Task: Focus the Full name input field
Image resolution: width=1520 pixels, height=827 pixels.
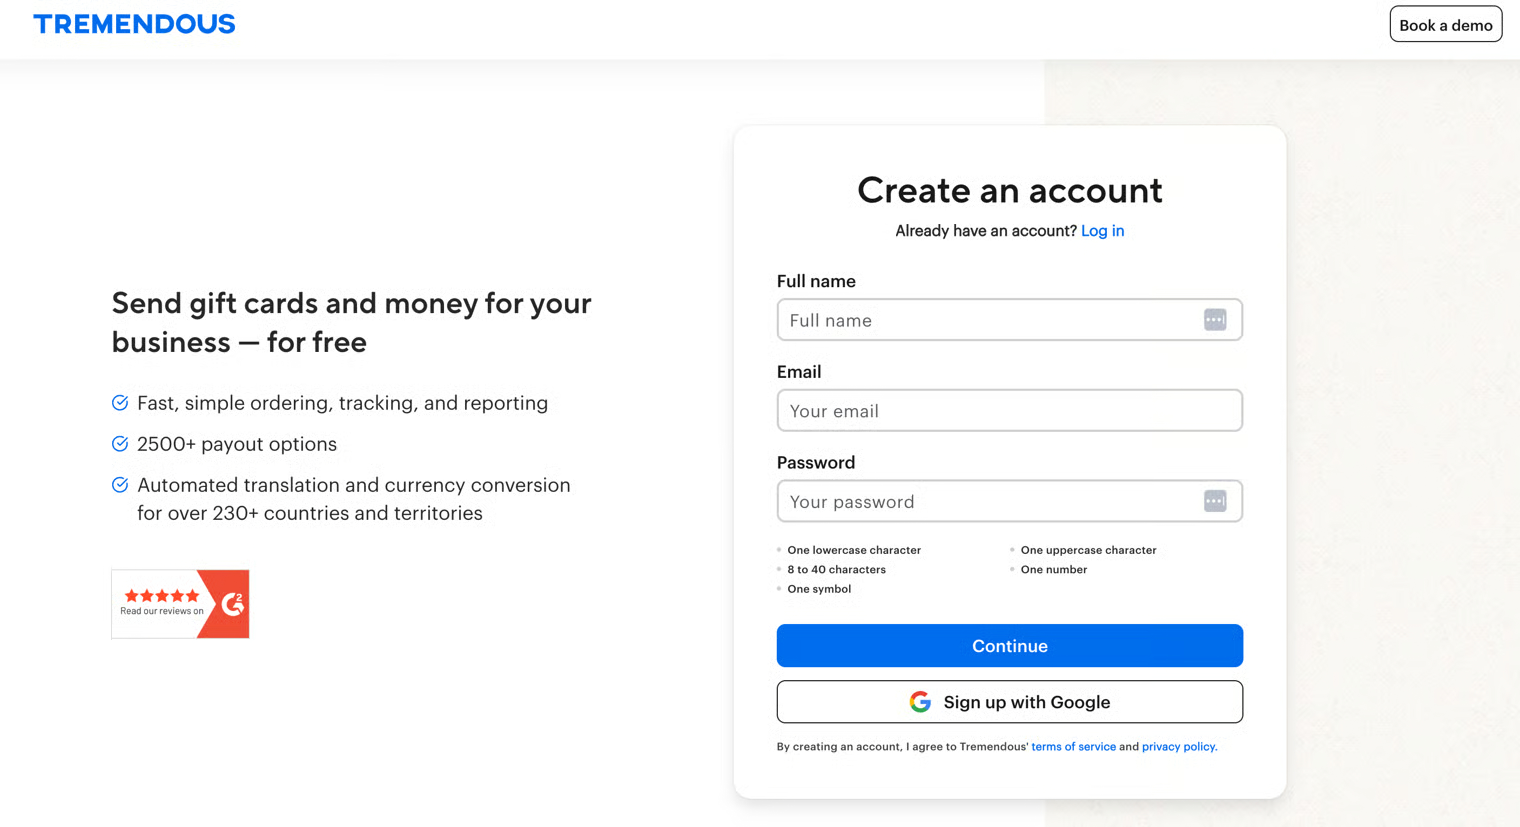Action: [990, 320]
